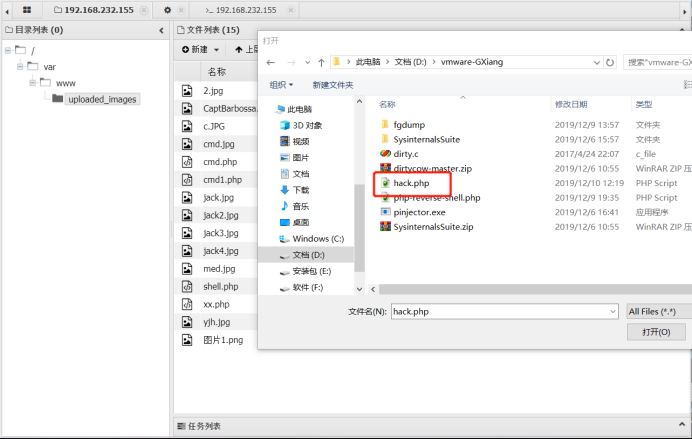Viewport: 692px width, 439px height.
Task: Select the cmd.jpg file icon
Action: pyautogui.click(x=187, y=144)
